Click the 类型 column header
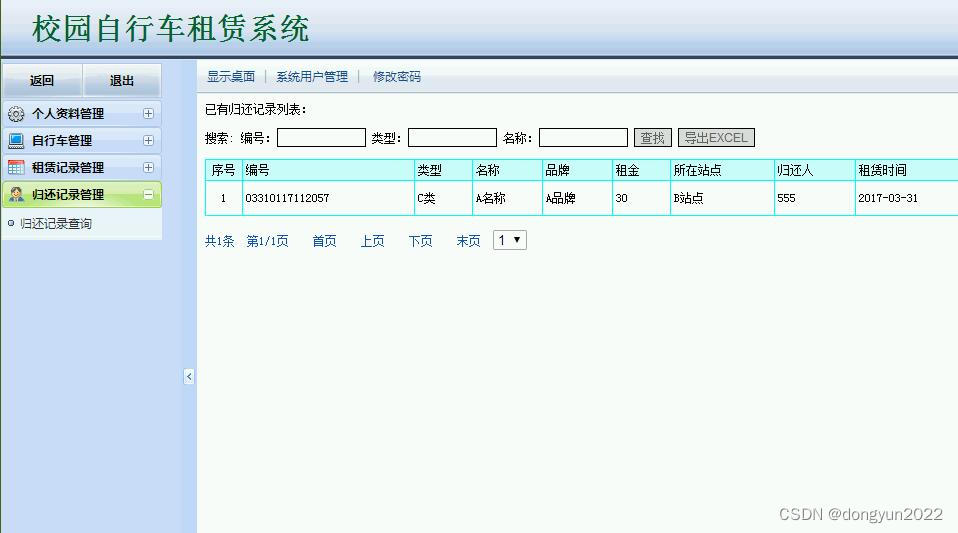Viewport: 958px width, 533px height. pyautogui.click(x=444, y=170)
